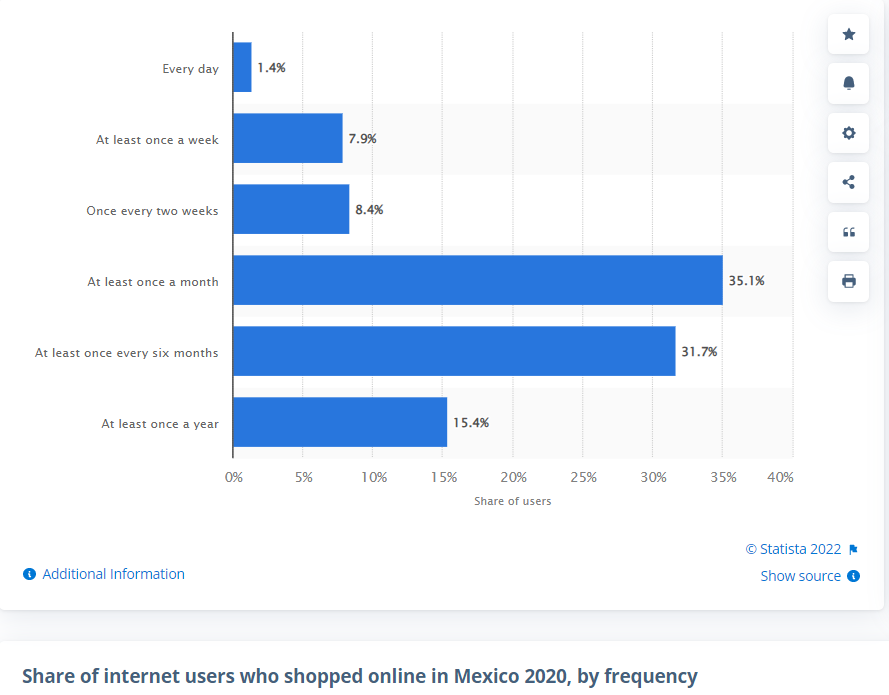Click the 35.1% 'At least once a month' bar
The image size is (889, 695).
coord(477,280)
